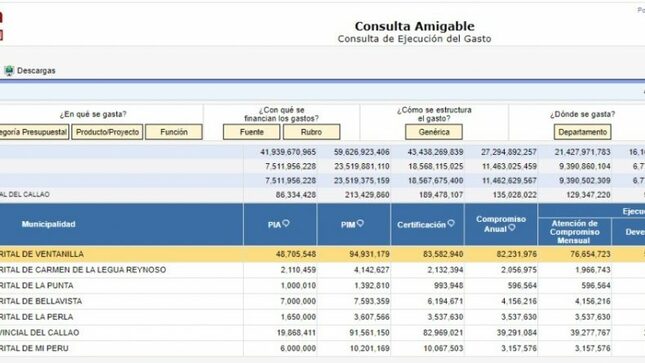Click the Fuente button
The height and width of the screenshot is (363, 645).
pos(251,132)
